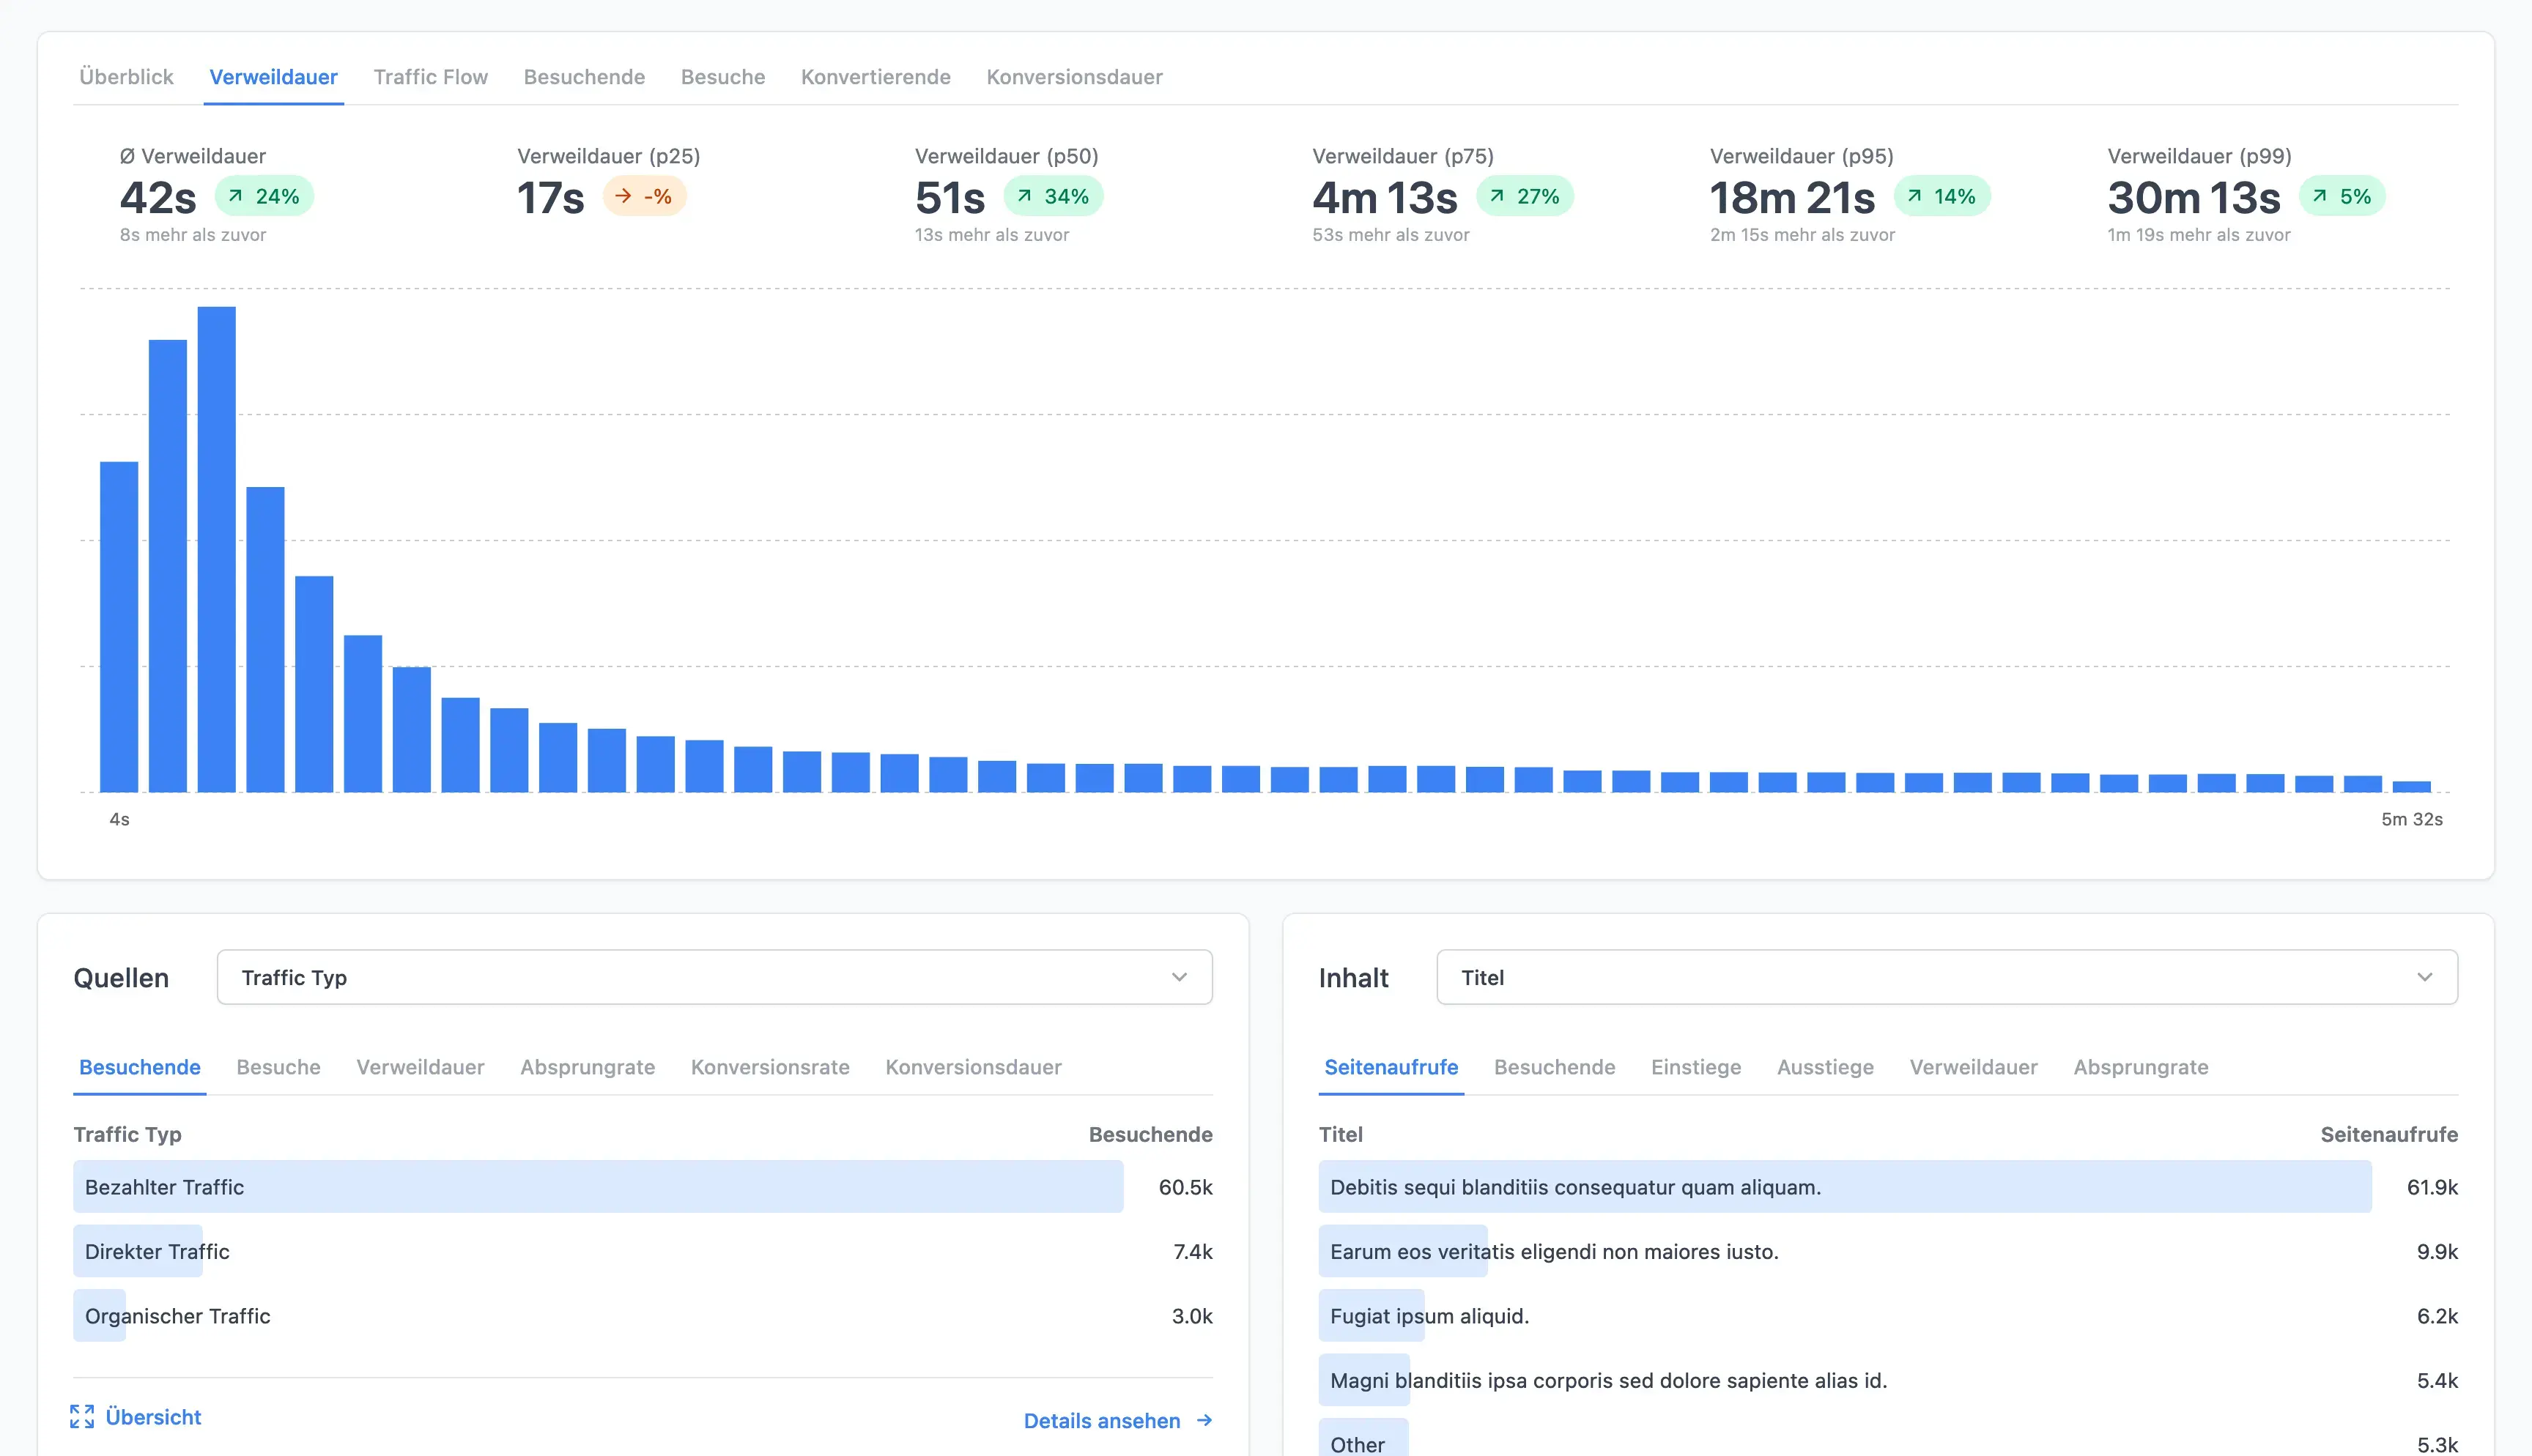Click the 5% trend badge for p99

tap(2342, 196)
